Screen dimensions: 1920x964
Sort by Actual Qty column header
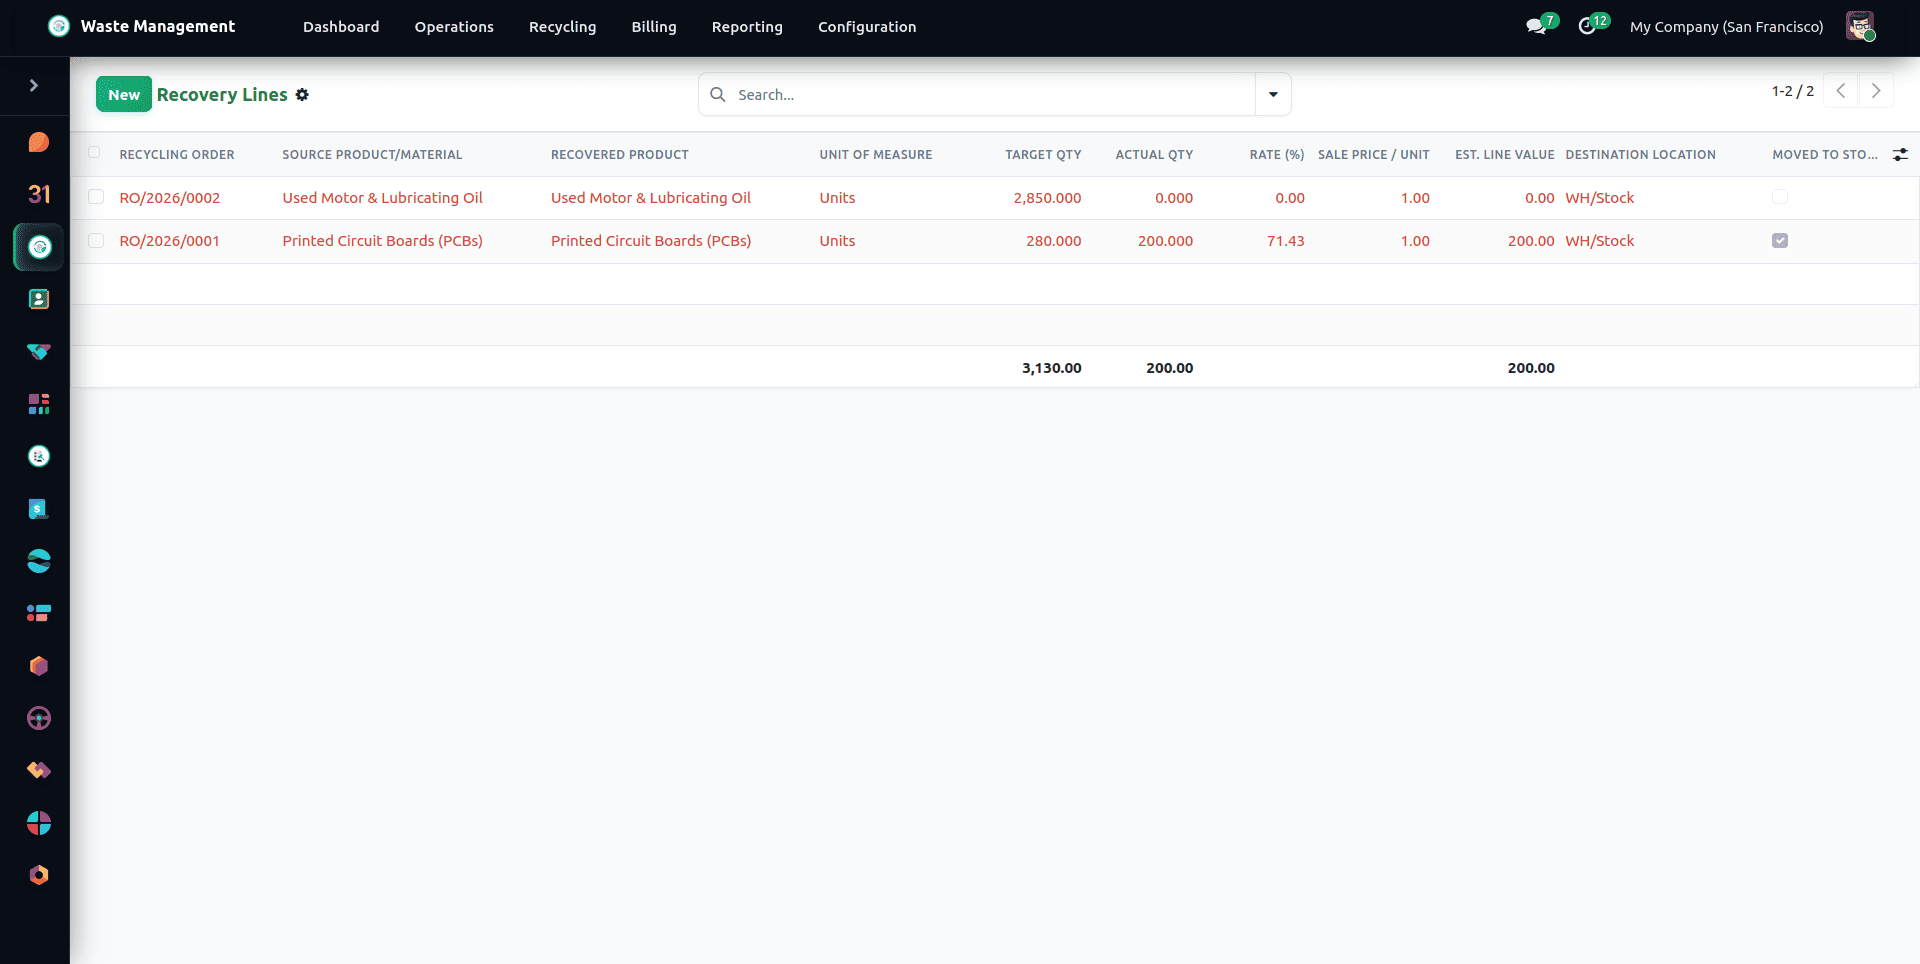1154,154
